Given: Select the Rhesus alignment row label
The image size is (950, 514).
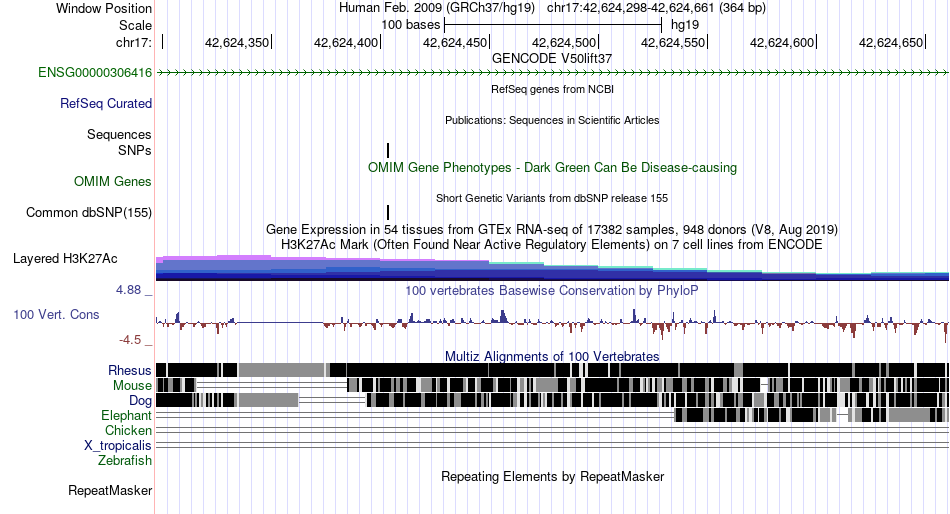Looking at the screenshot, I should coord(129,370).
